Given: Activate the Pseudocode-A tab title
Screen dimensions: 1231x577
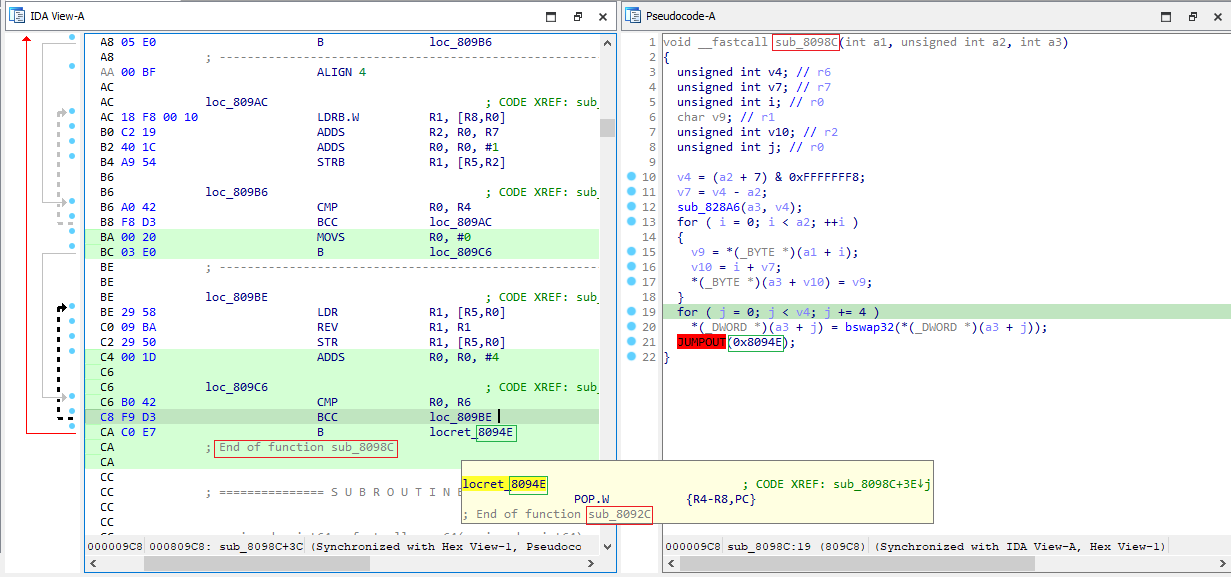Looking at the screenshot, I should (x=682, y=15).
